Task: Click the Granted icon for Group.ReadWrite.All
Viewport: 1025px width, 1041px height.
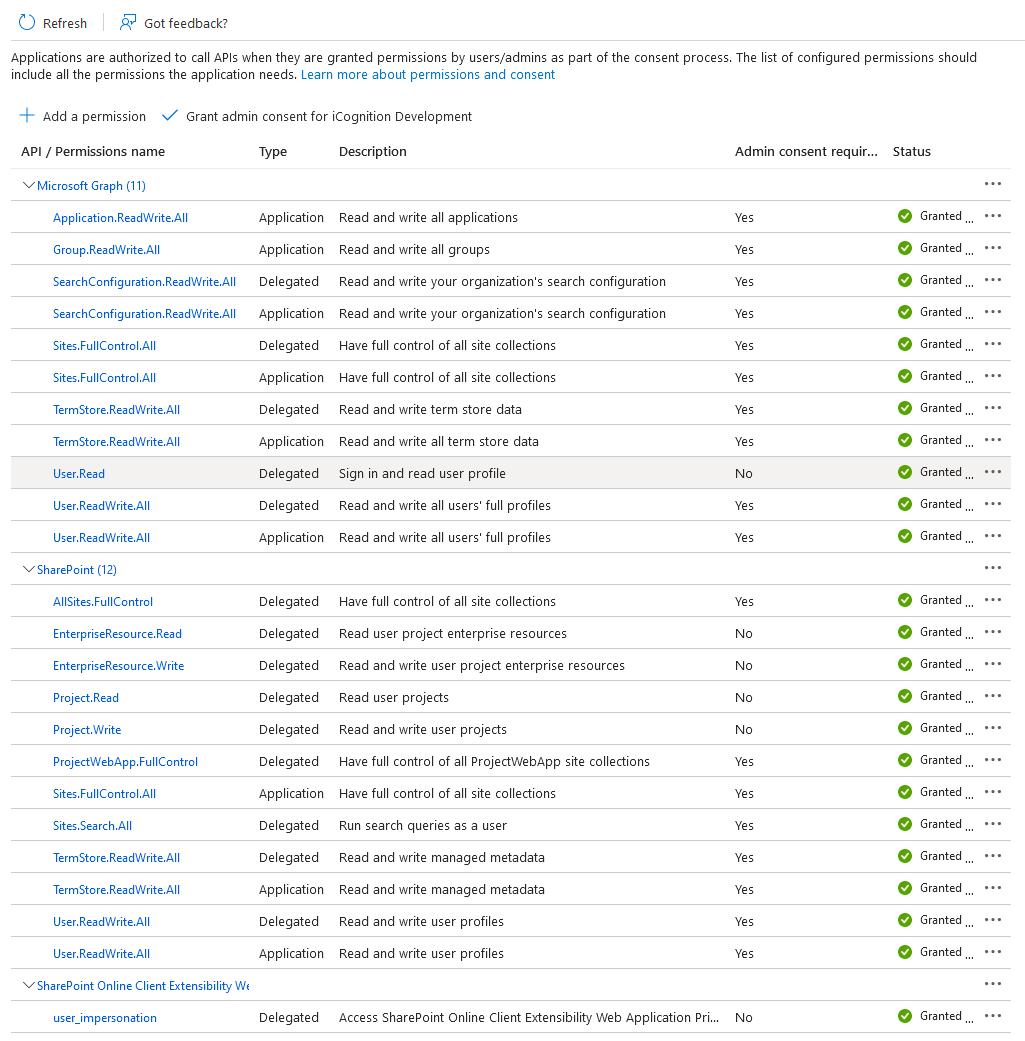Action: pos(905,248)
